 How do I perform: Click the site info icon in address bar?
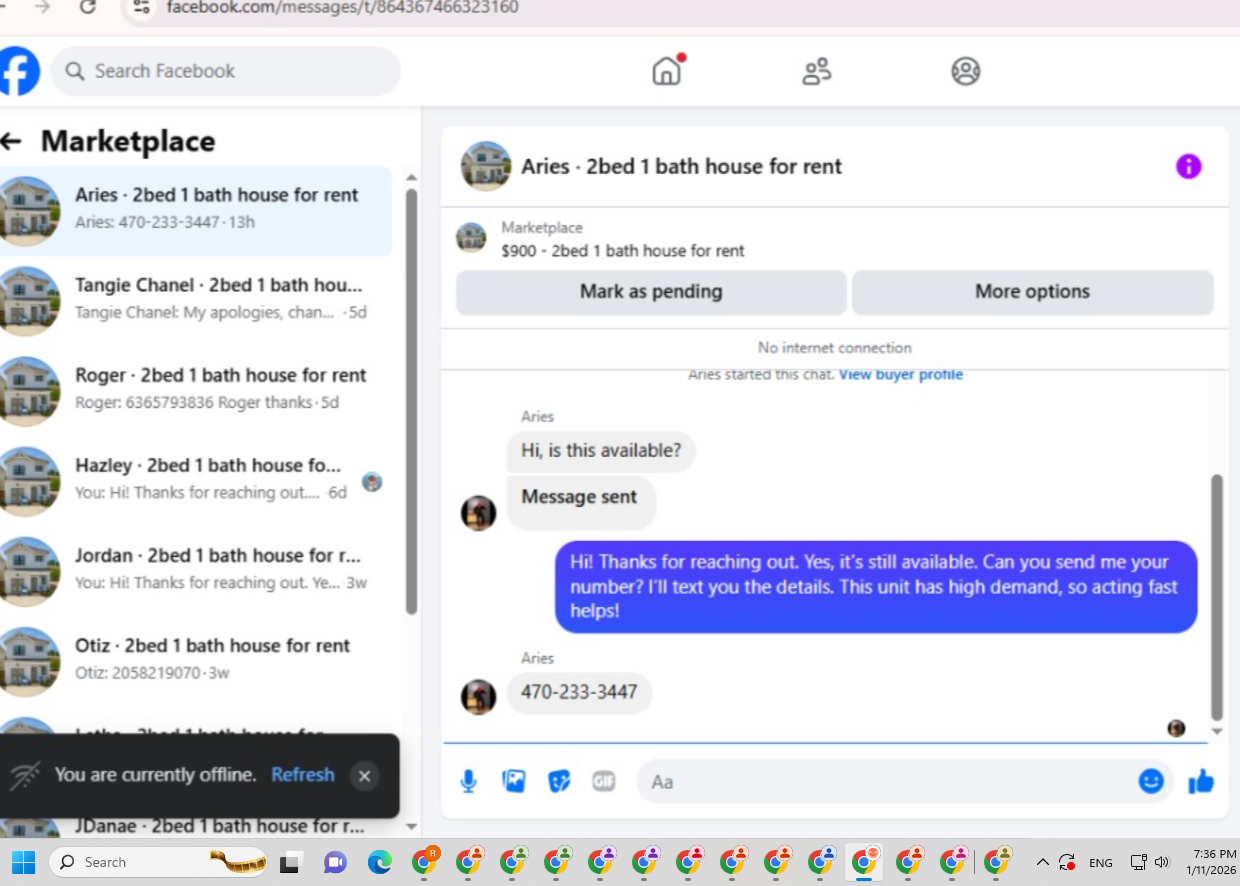pyautogui.click(x=141, y=8)
